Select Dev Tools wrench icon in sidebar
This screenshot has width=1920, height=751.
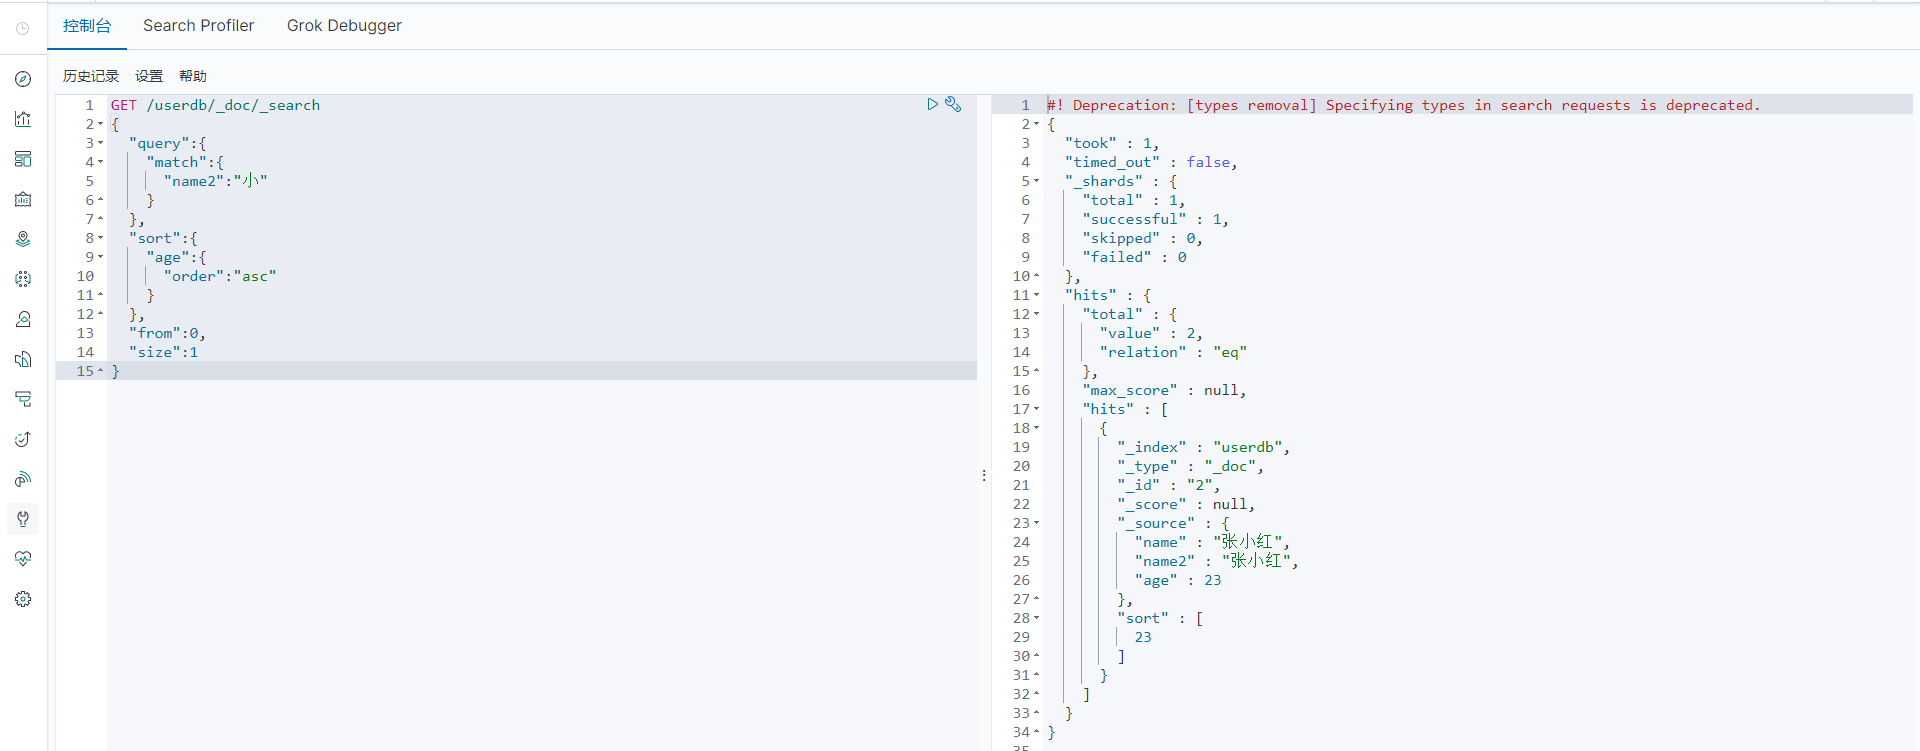pyautogui.click(x=23, y=519)
